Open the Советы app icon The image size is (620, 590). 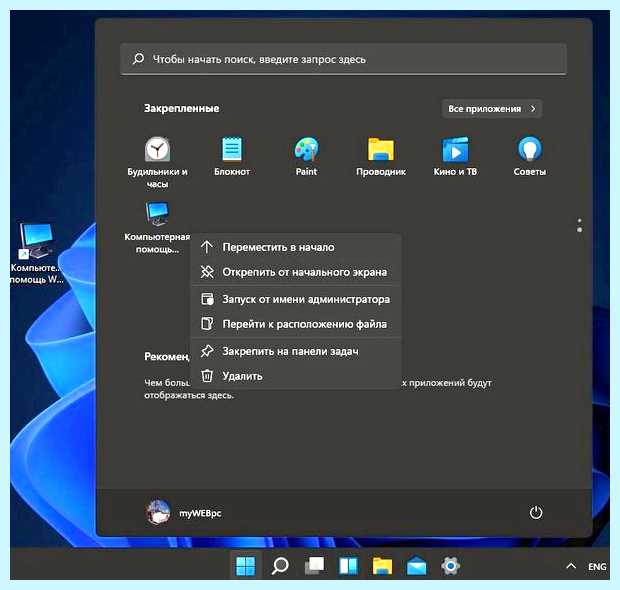(529, 156)
